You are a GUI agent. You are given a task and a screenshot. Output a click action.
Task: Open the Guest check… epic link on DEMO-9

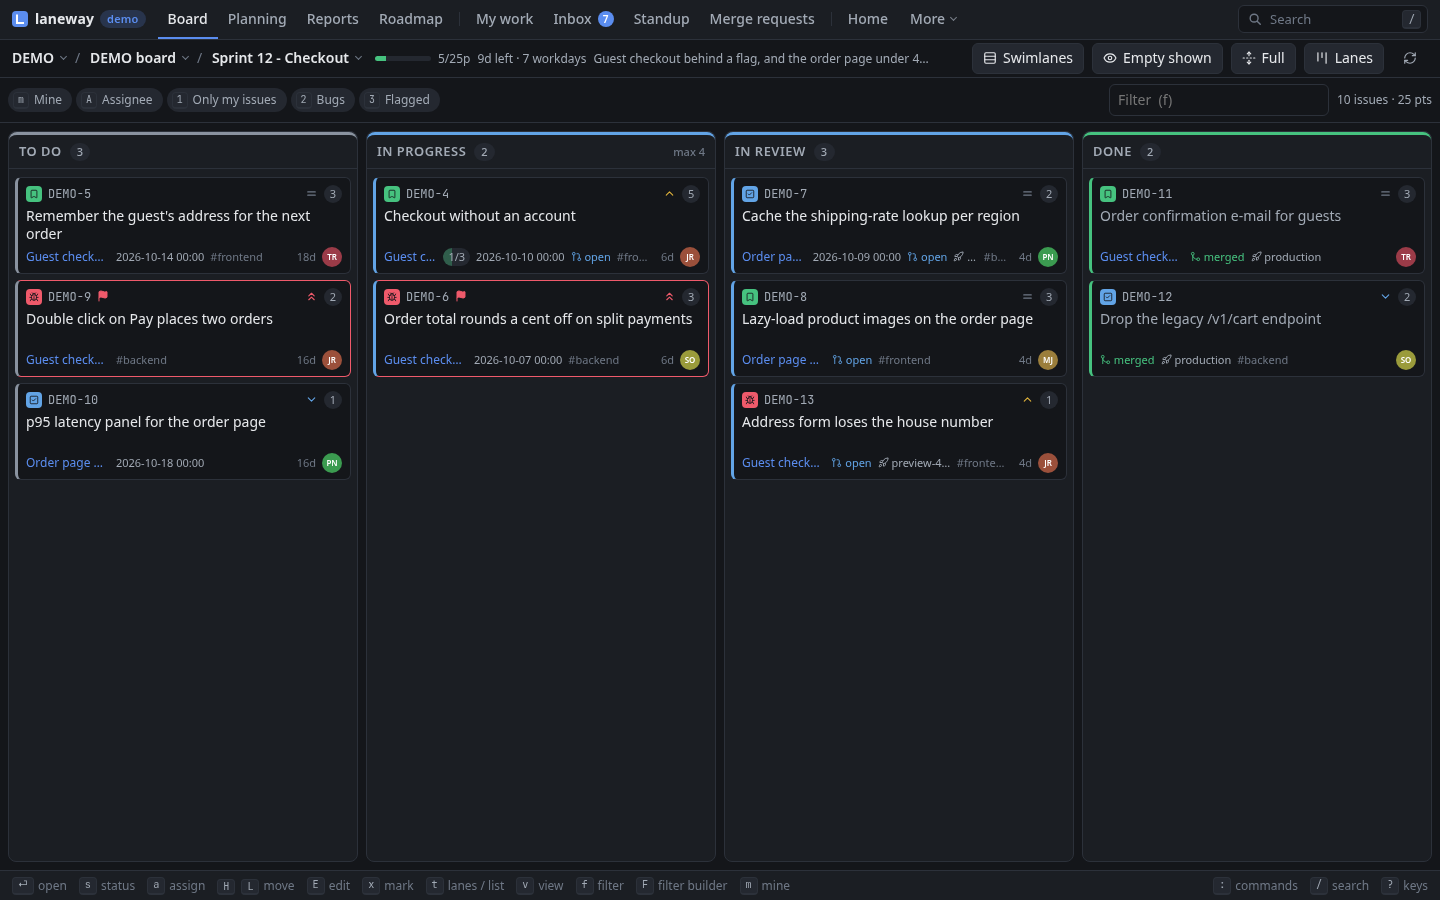[65, 360]
